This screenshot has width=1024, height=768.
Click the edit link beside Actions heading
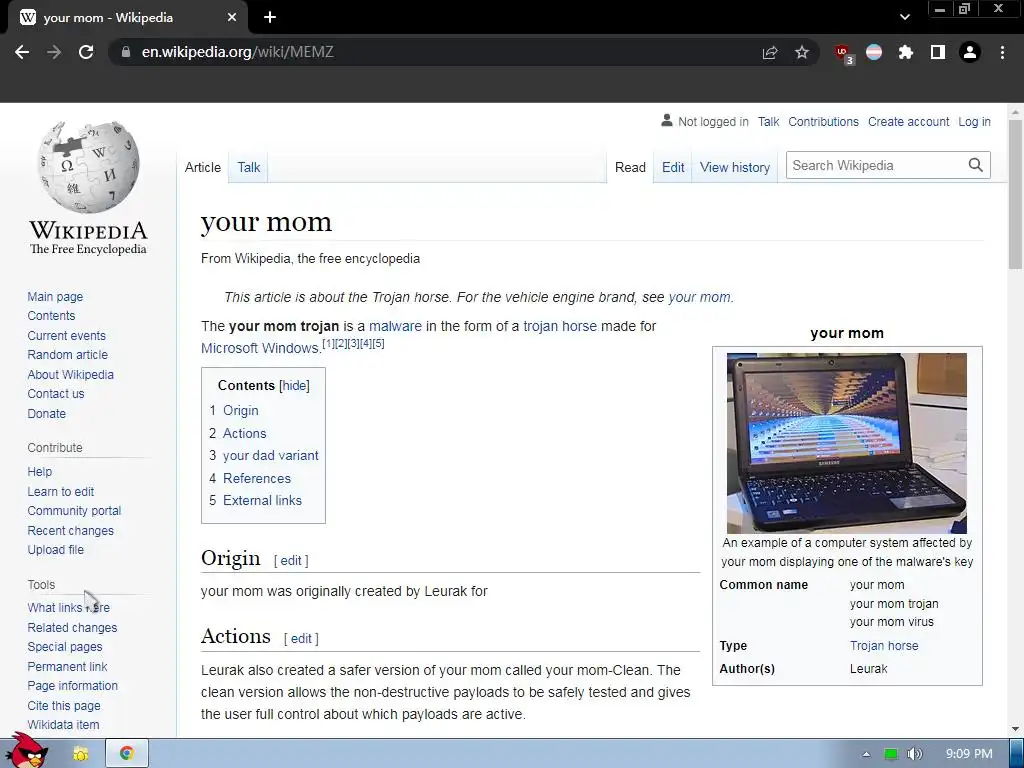tap(301, 639)
